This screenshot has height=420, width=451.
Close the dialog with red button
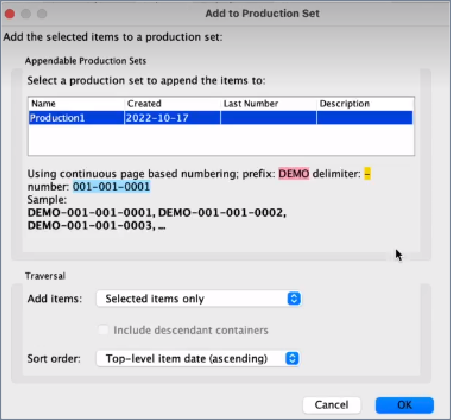(x=10, y=14)
